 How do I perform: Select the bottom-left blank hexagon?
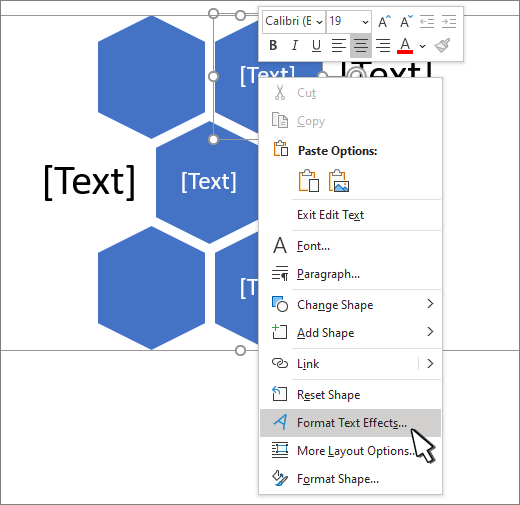tap(151, 288)
